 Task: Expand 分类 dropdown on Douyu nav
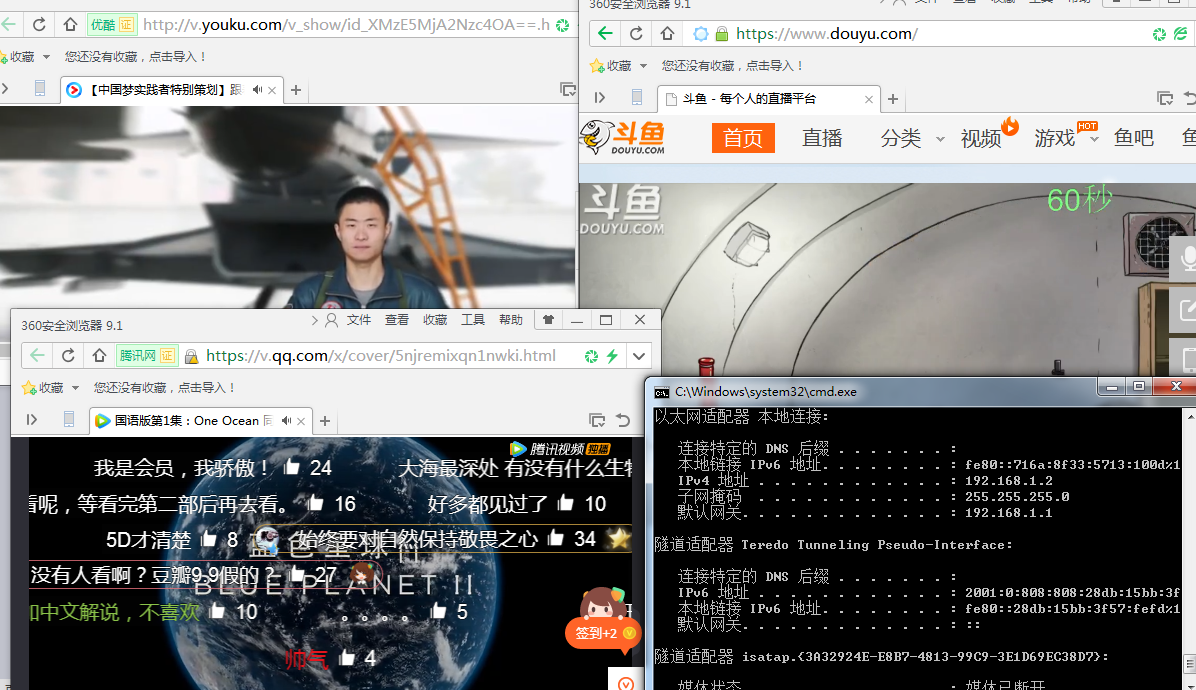[940, 139]
